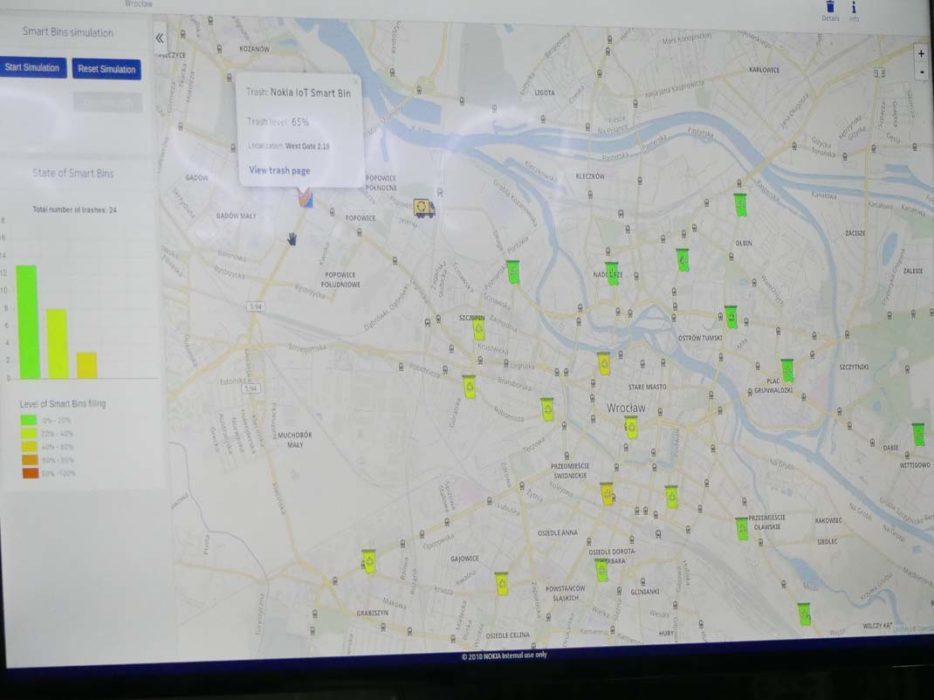Click the Reset Simulation button

(x=106, y=69)
